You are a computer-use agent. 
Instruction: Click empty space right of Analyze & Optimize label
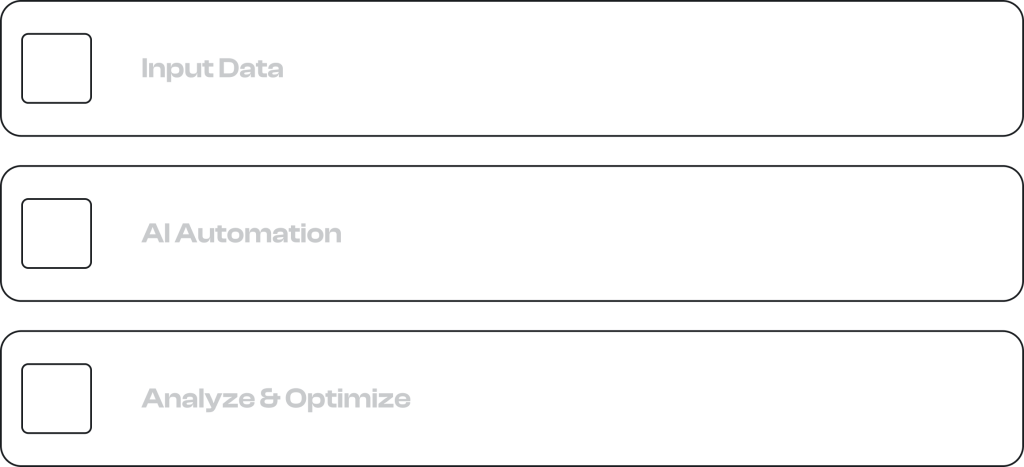(x=700, y=398)
